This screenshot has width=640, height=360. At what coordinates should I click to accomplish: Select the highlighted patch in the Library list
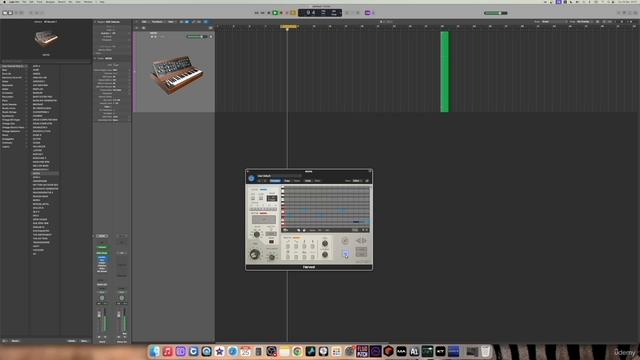[x=45, y=173]
